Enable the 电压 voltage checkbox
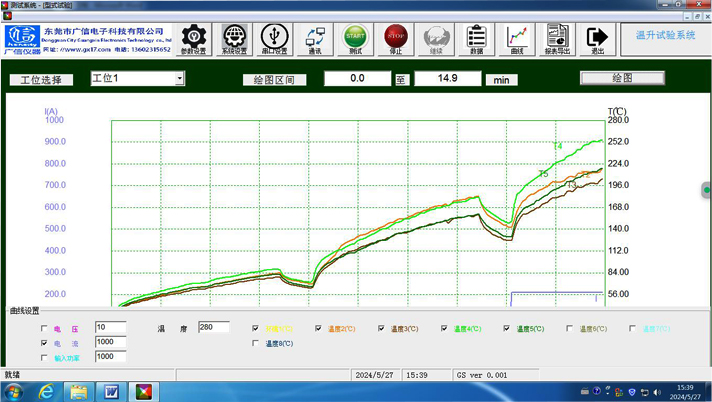Image resolution: width=712 pixels, height=402 pixels. pos(44,329)
